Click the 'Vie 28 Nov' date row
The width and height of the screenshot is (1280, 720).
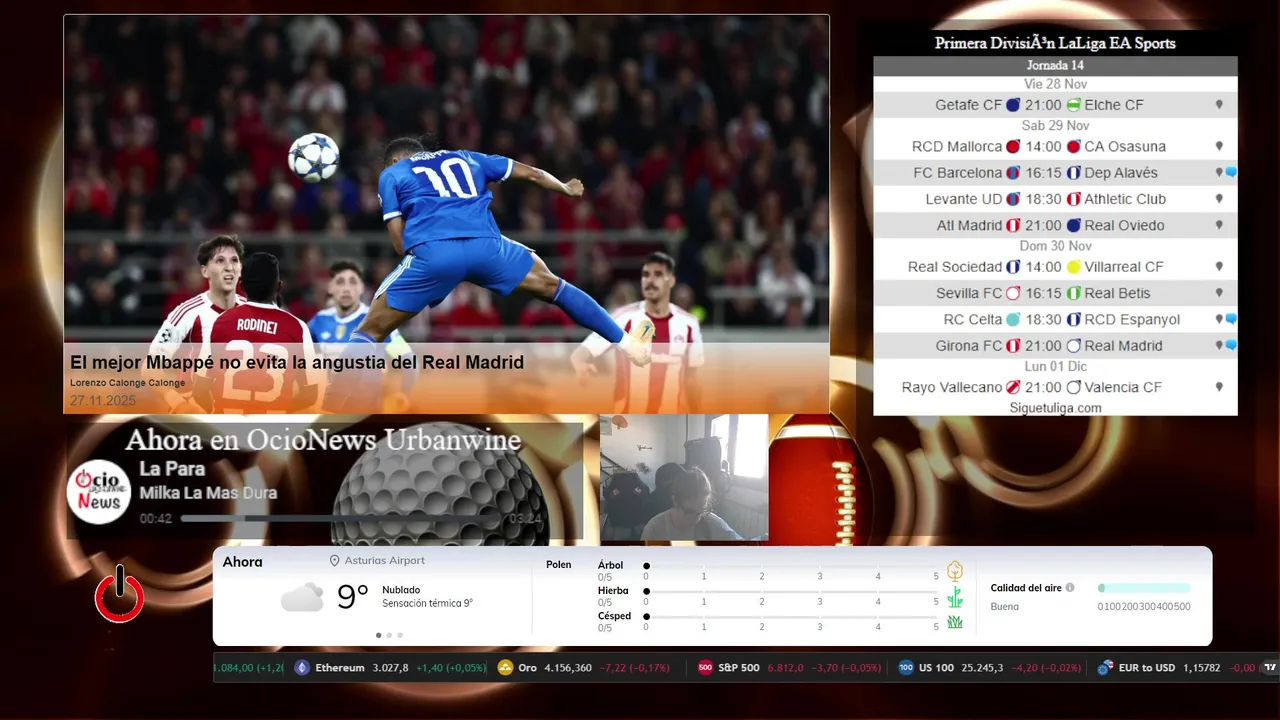[x=1055, y=84]
